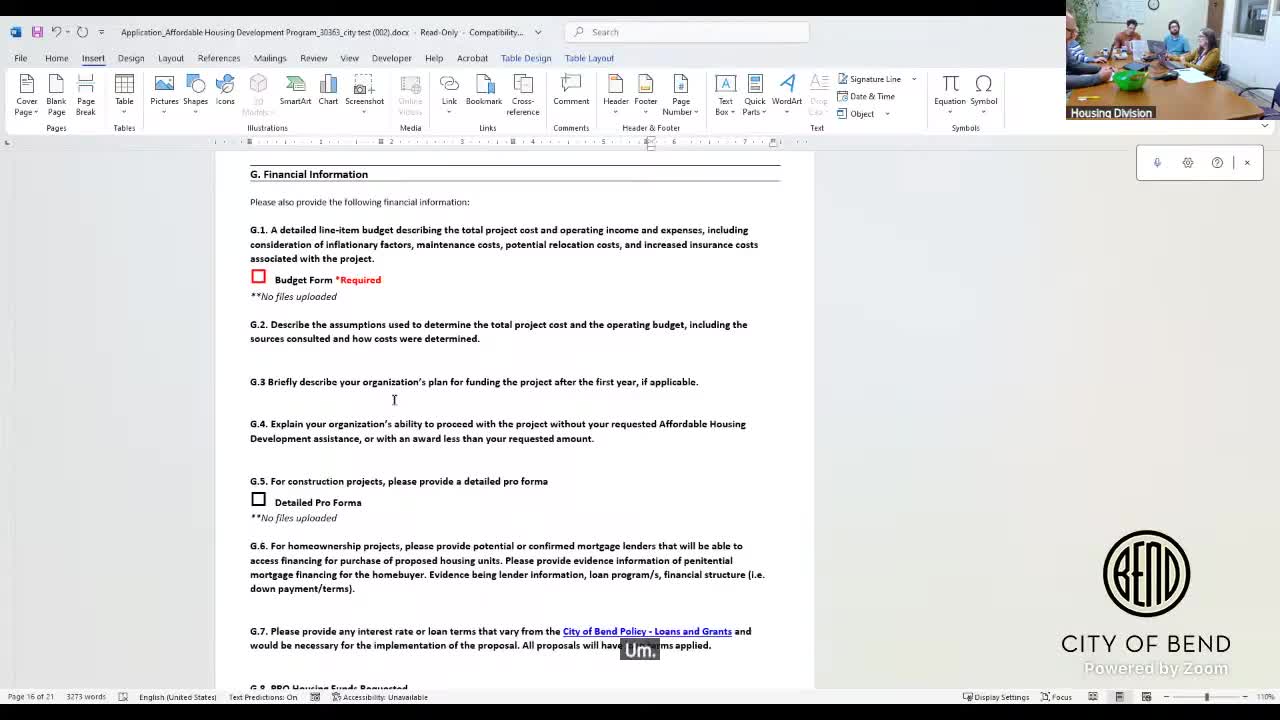The image size is (1280, 720).
Task: Click the Search box in title bar
Action: [x=687, y=32]
